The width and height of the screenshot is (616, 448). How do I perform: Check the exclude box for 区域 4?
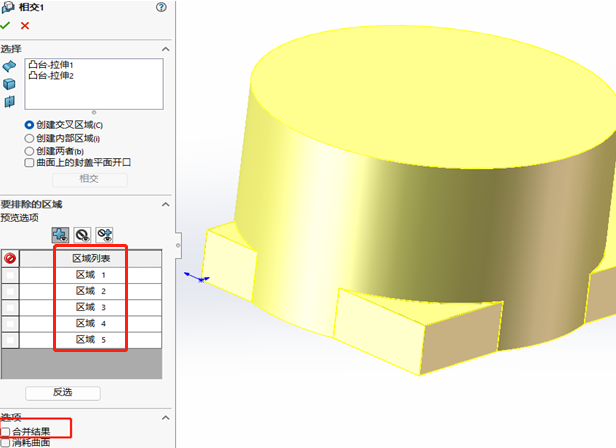[10, 323]
